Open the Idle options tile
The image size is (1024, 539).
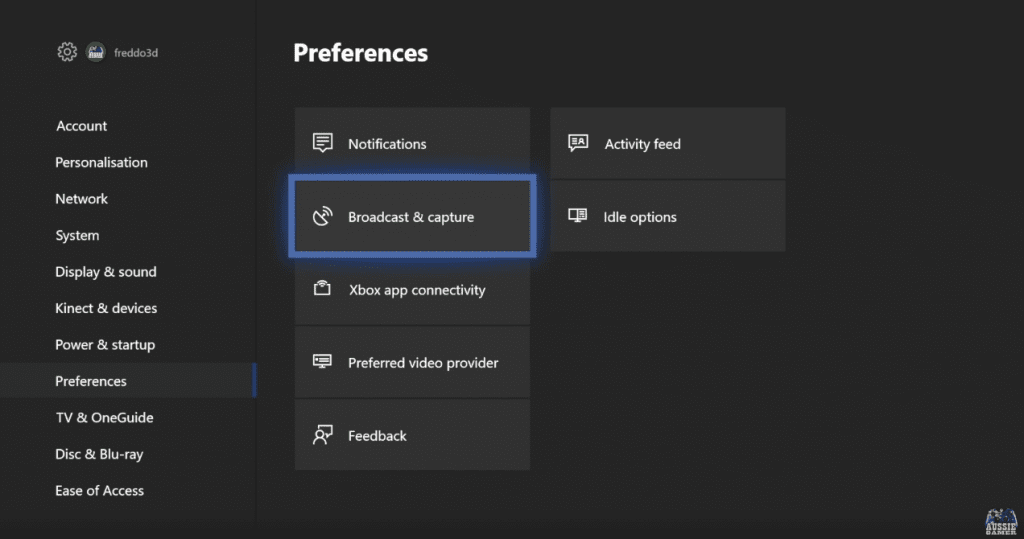(667, 216)
